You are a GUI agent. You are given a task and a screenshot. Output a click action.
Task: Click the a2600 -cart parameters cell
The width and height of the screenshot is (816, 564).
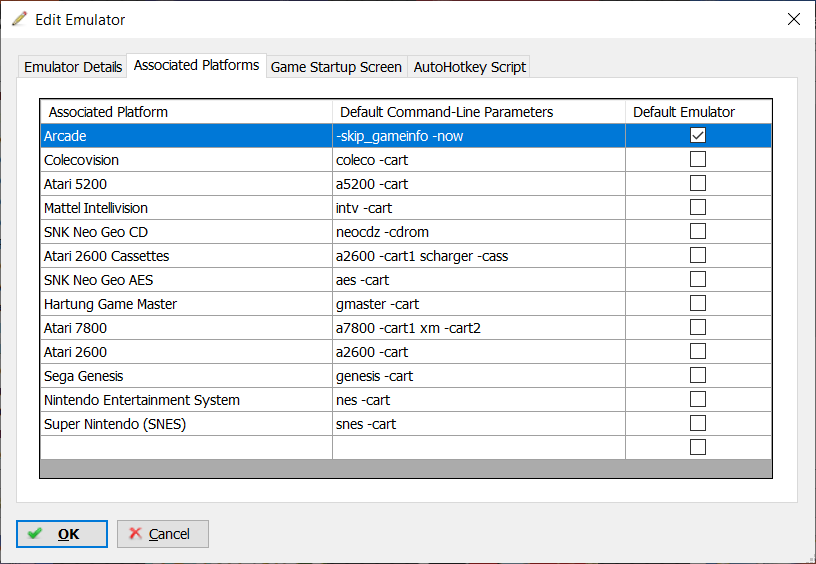(x=479, y=352)
